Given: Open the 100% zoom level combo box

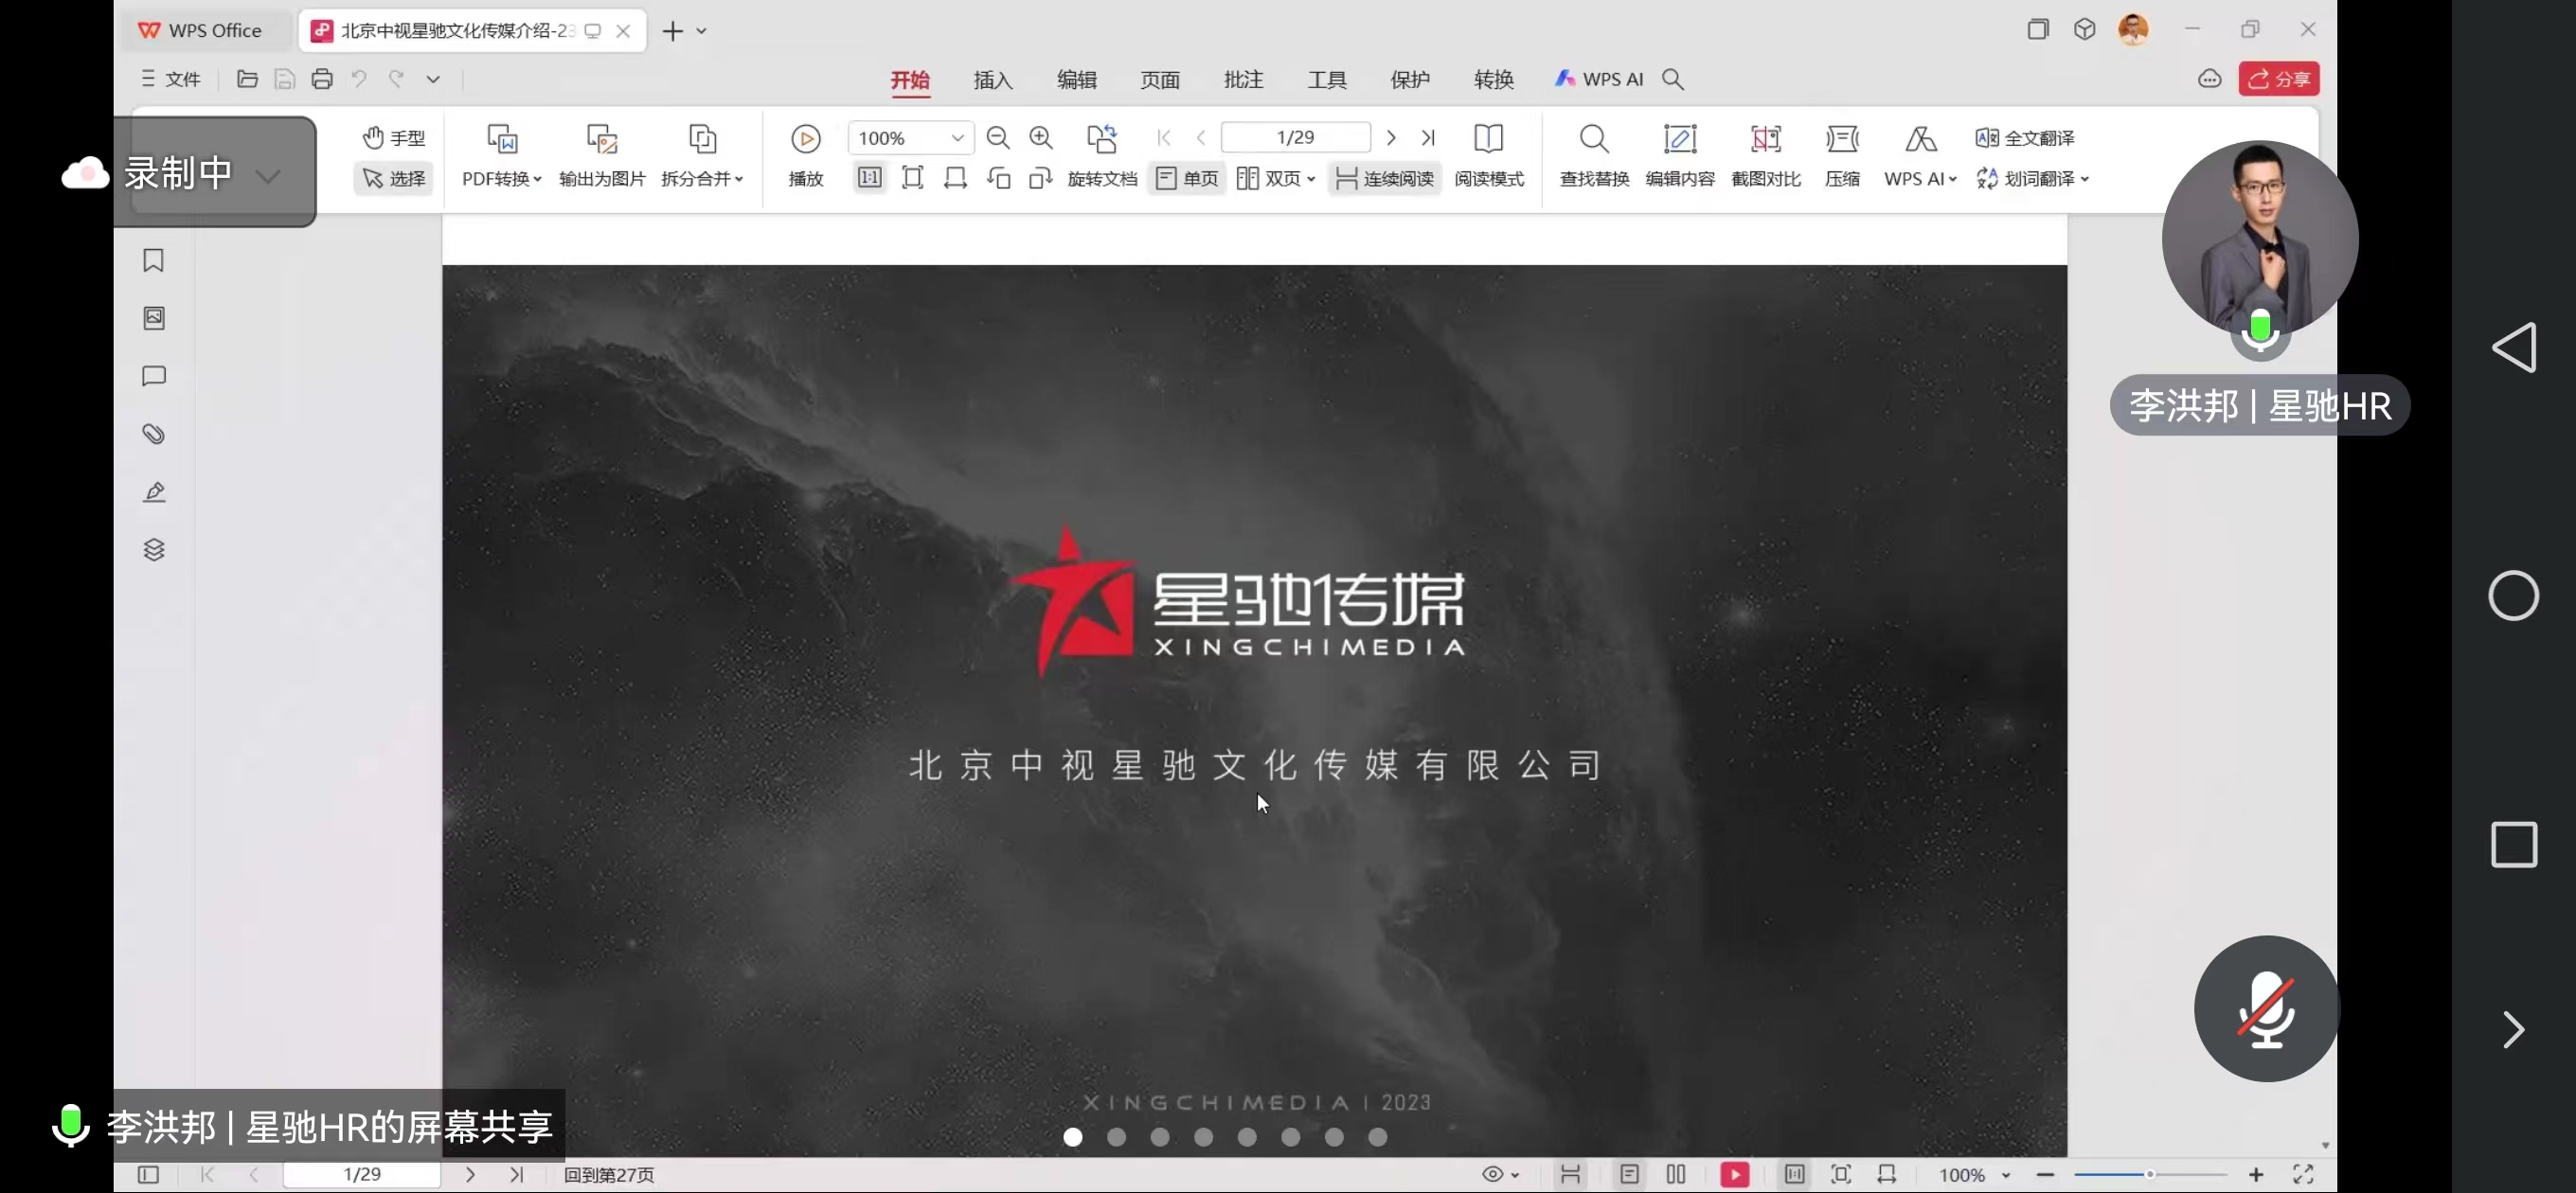Looking at the screenshot, I should 911,138.
